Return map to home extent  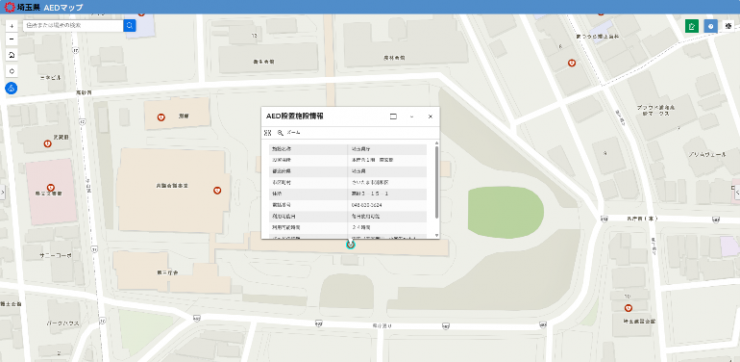12,55
